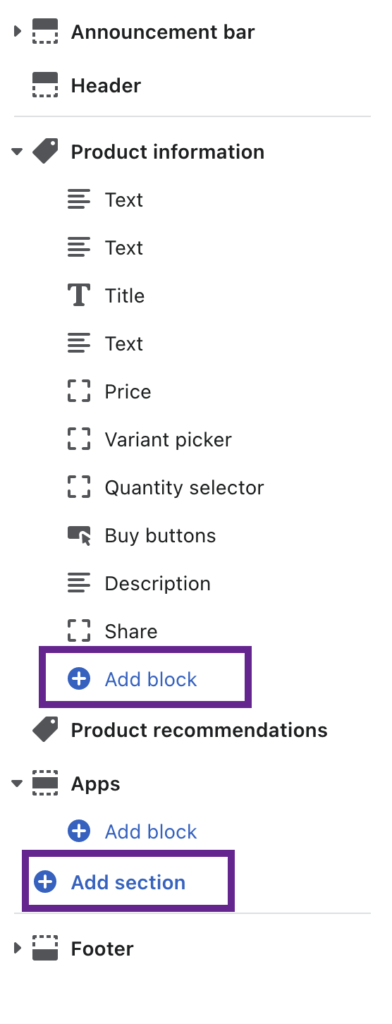Click the Description lines icon
This screenshot has width=392, height=1024.
[79, 583]
